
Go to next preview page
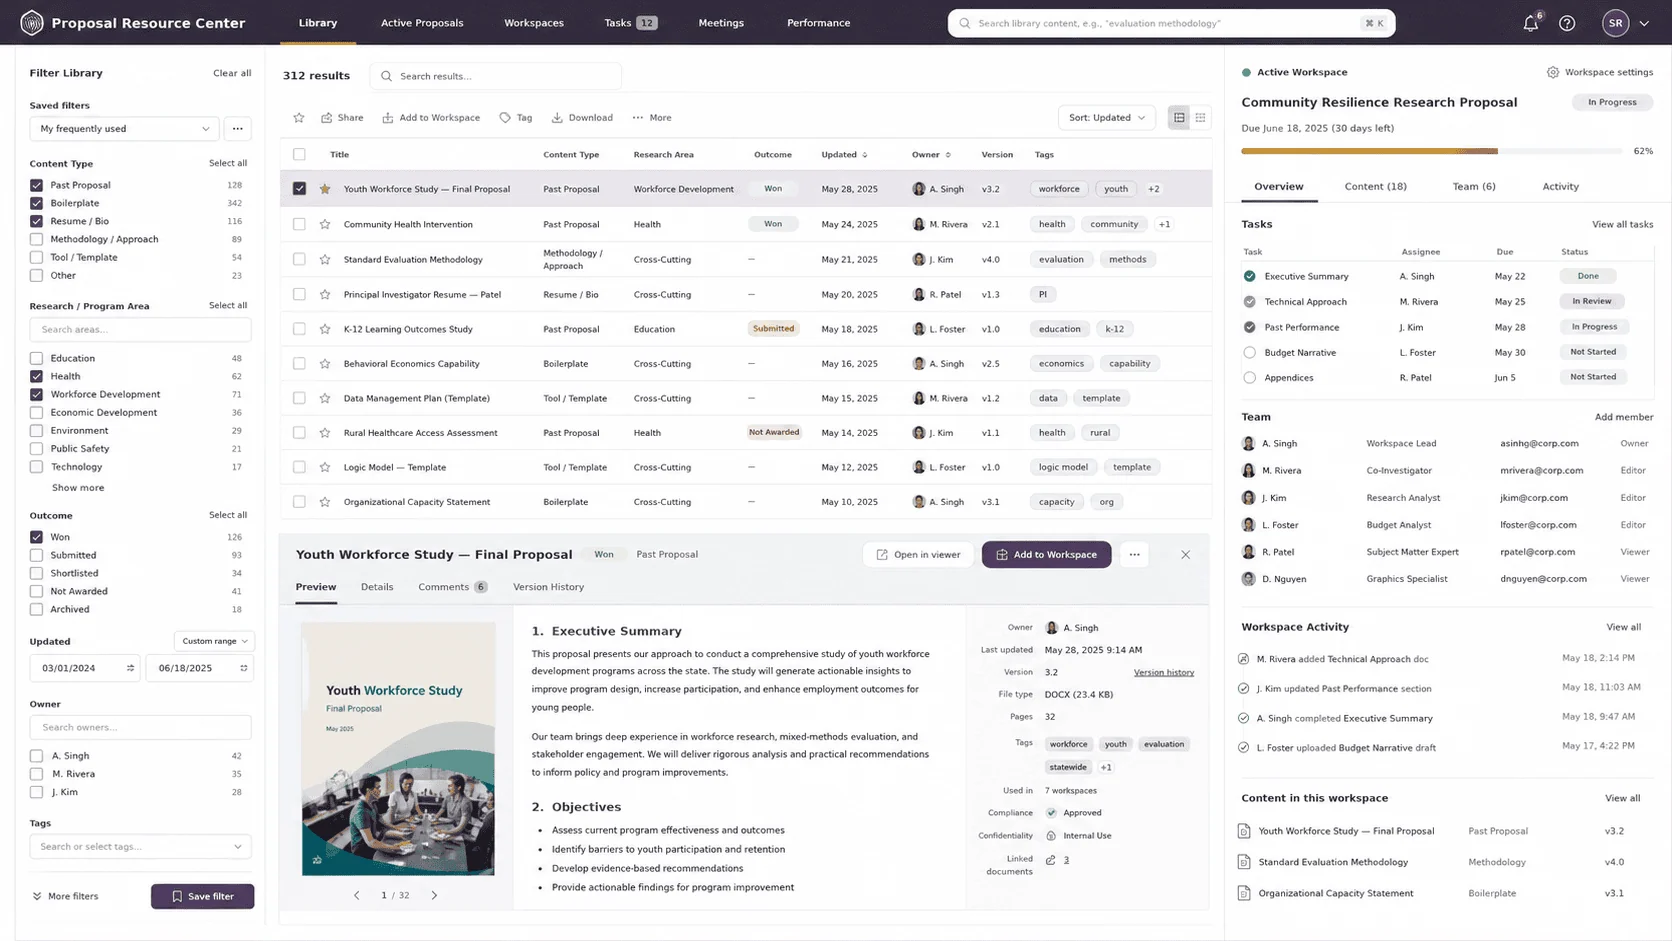pyautogui.click(x=434, y=896)
